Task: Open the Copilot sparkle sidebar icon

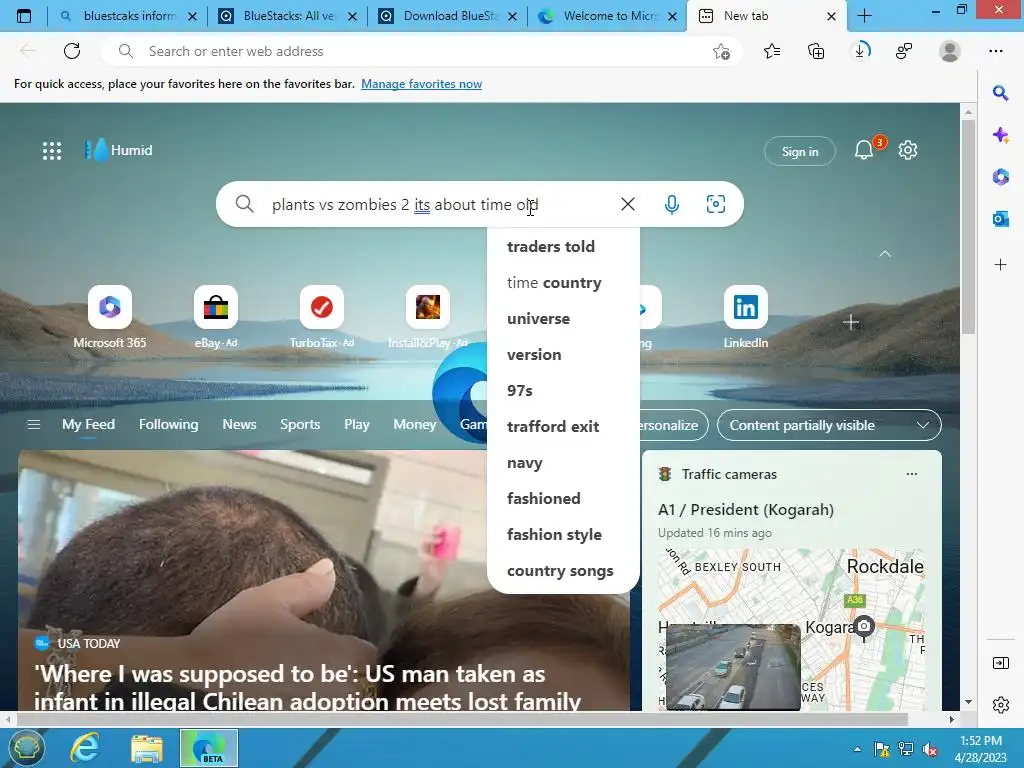Action: (x=1000, y=135)
